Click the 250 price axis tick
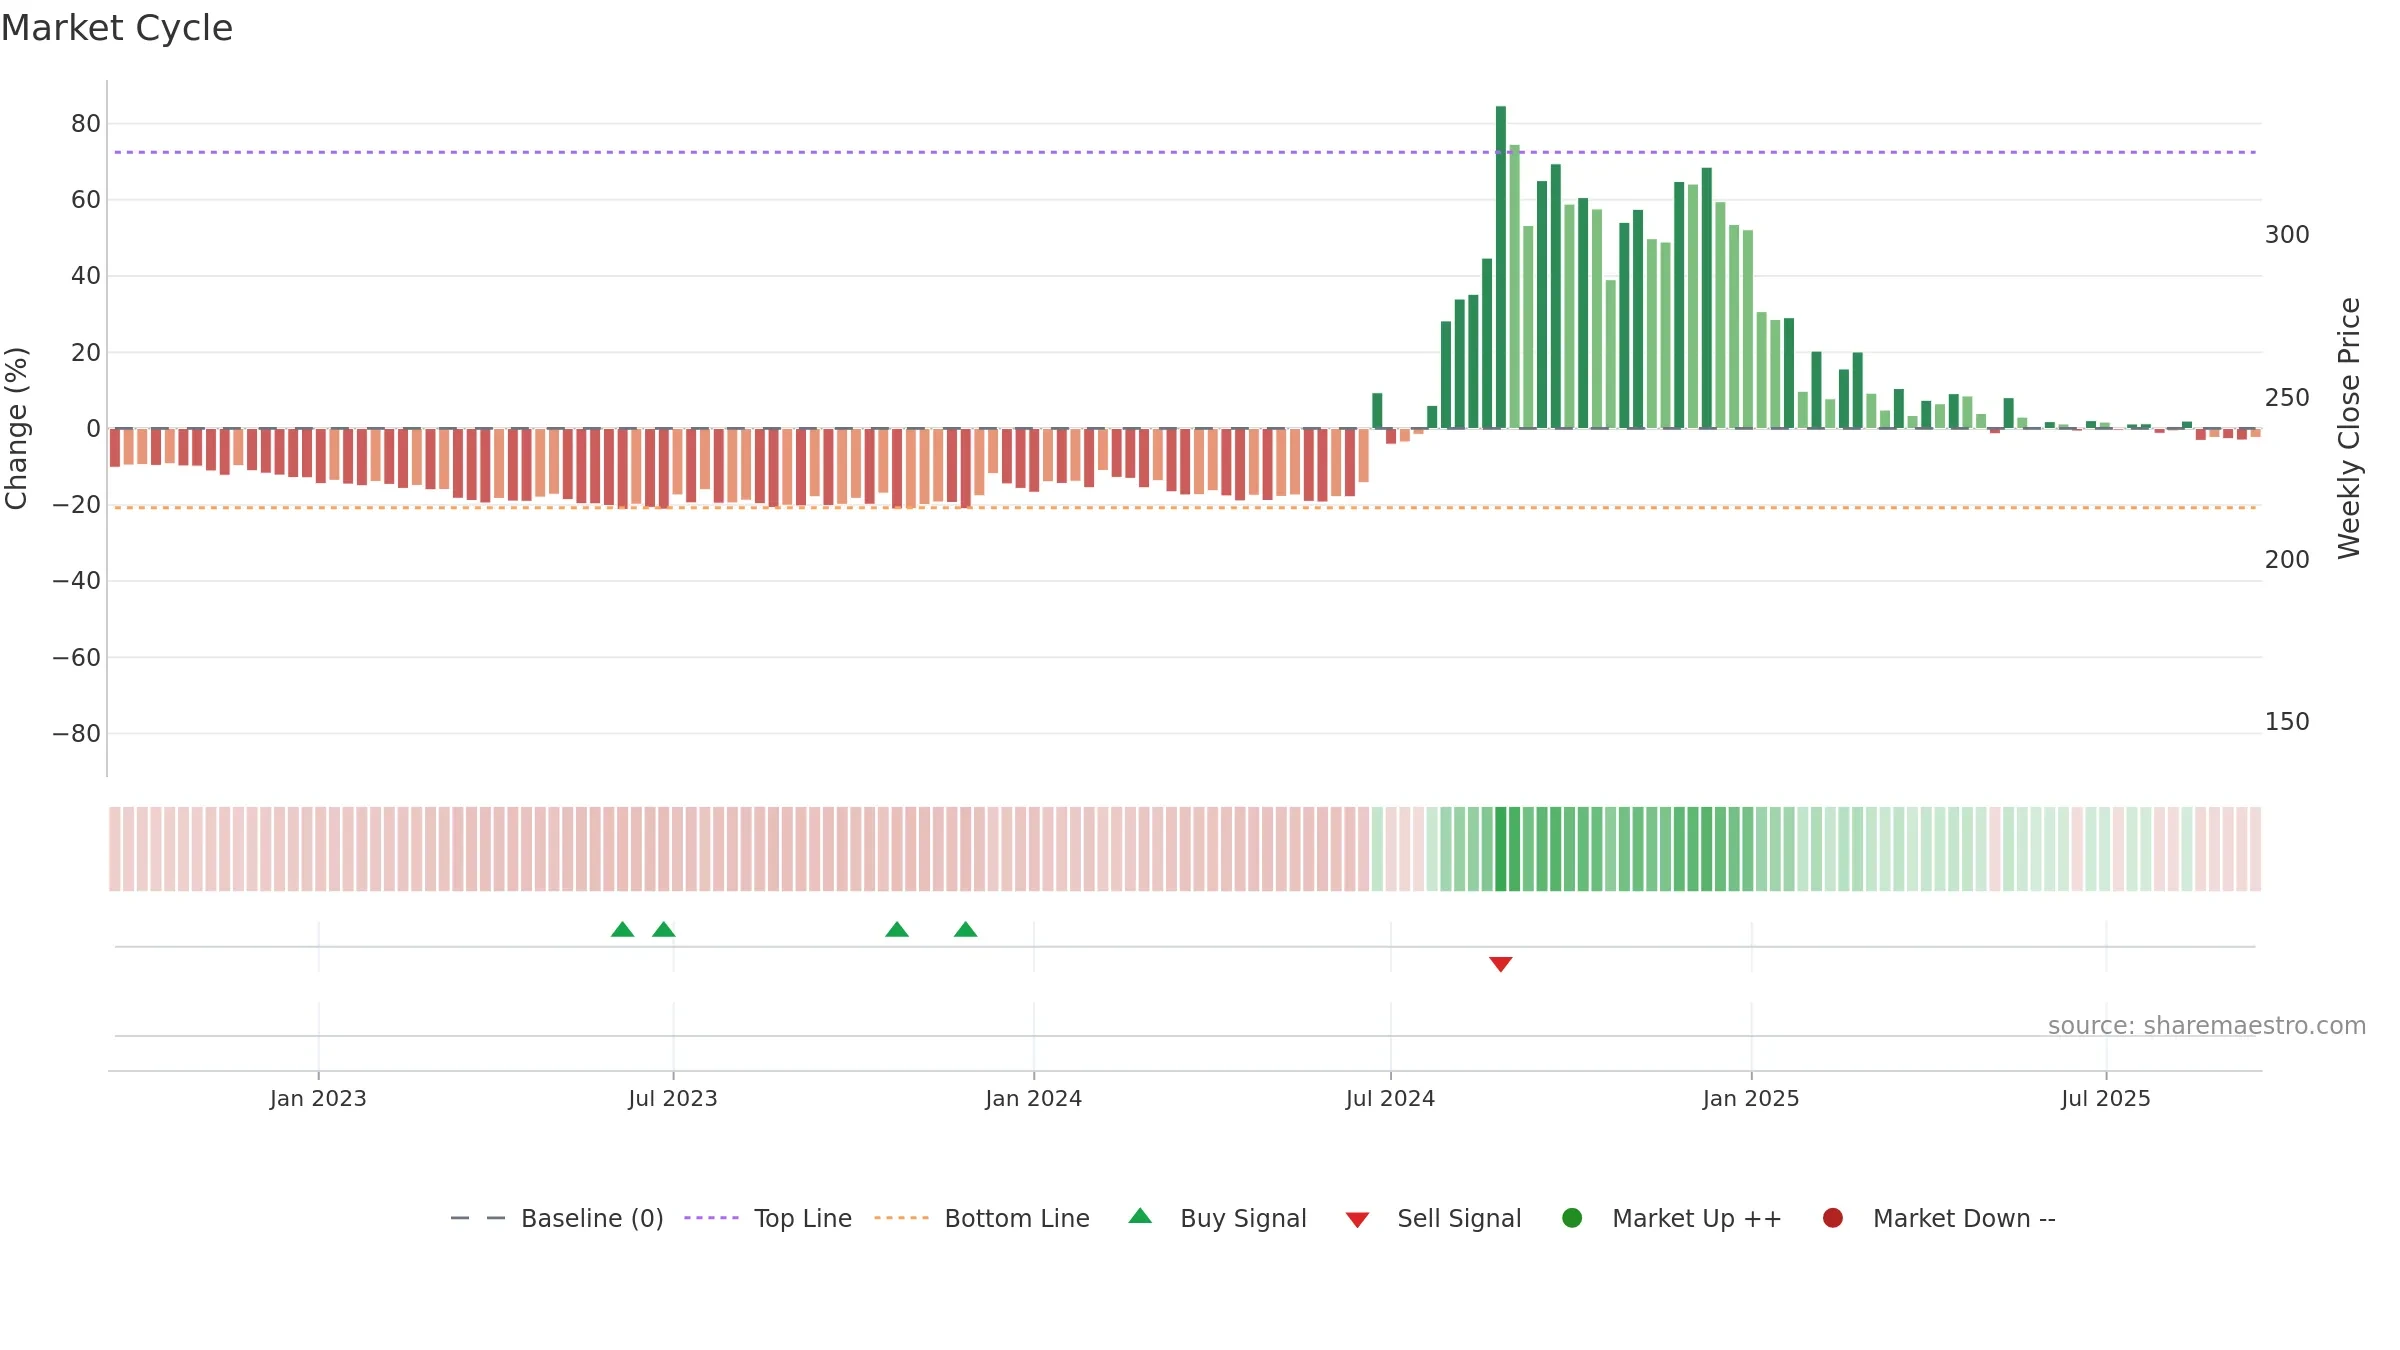Image resolution: width=2400 pixels, height=1350 pixels. click(x=2287, y=398)
